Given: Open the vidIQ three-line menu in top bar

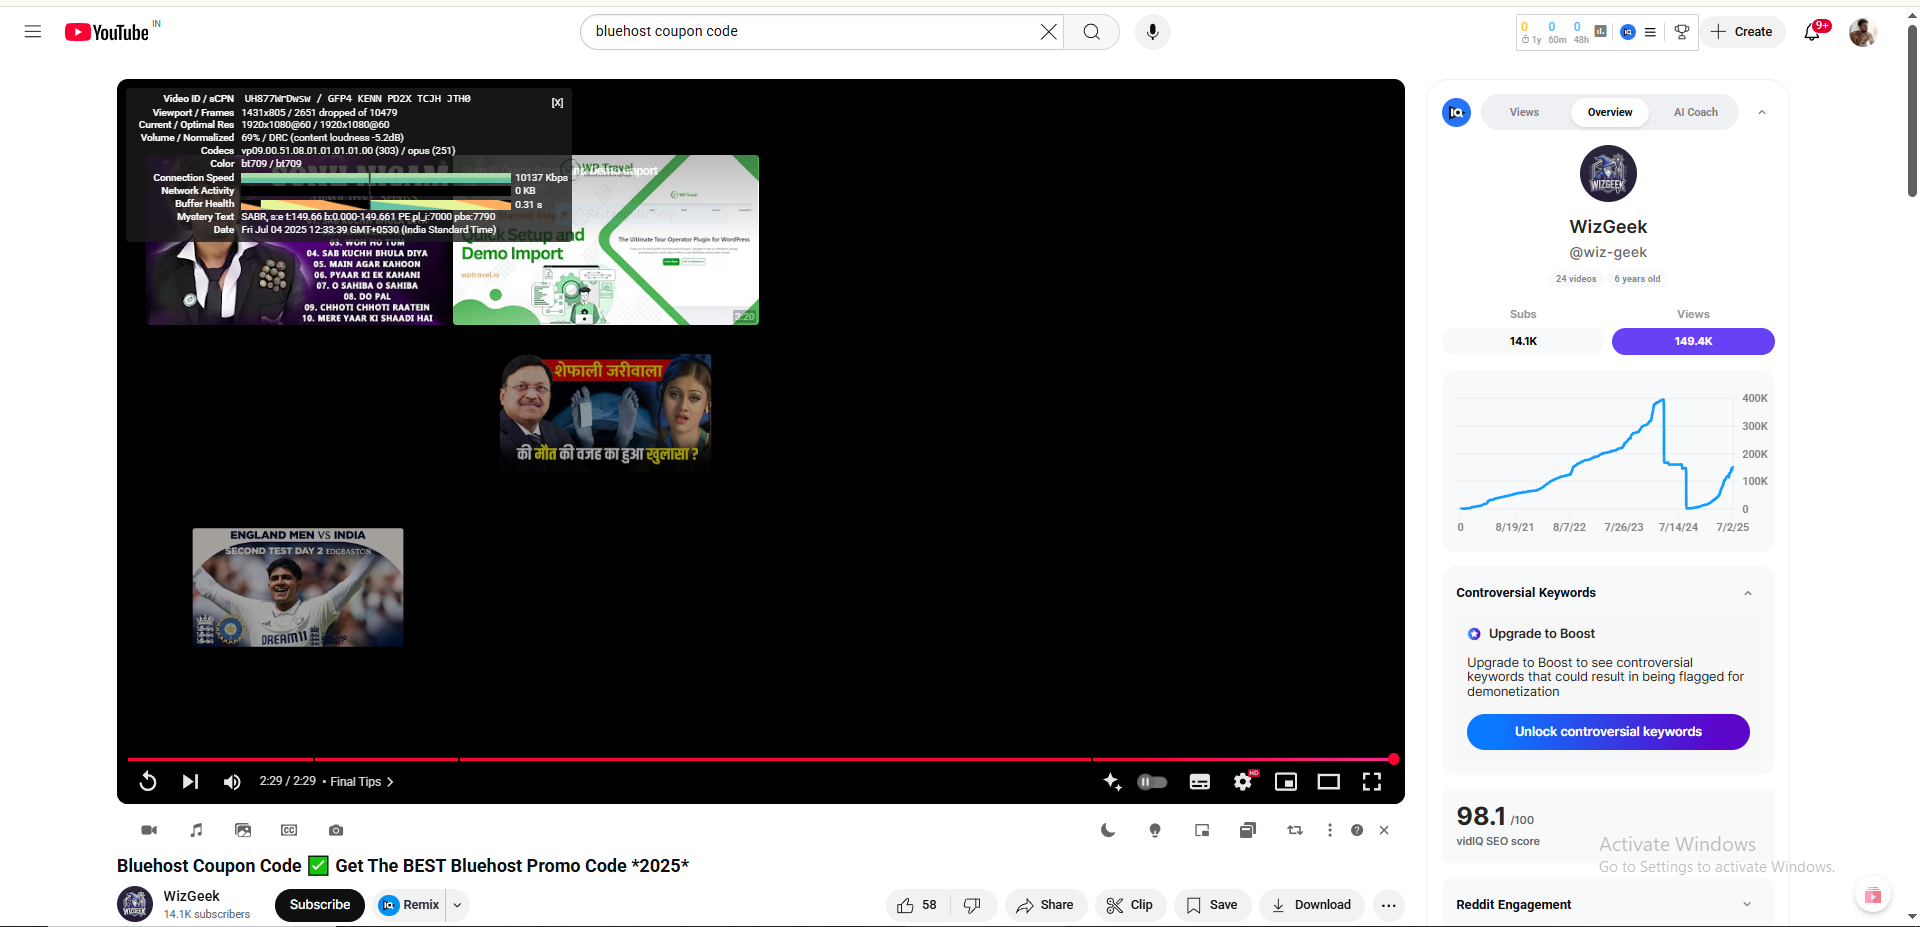Looking at the screenshot, I should click(1650, 32).
